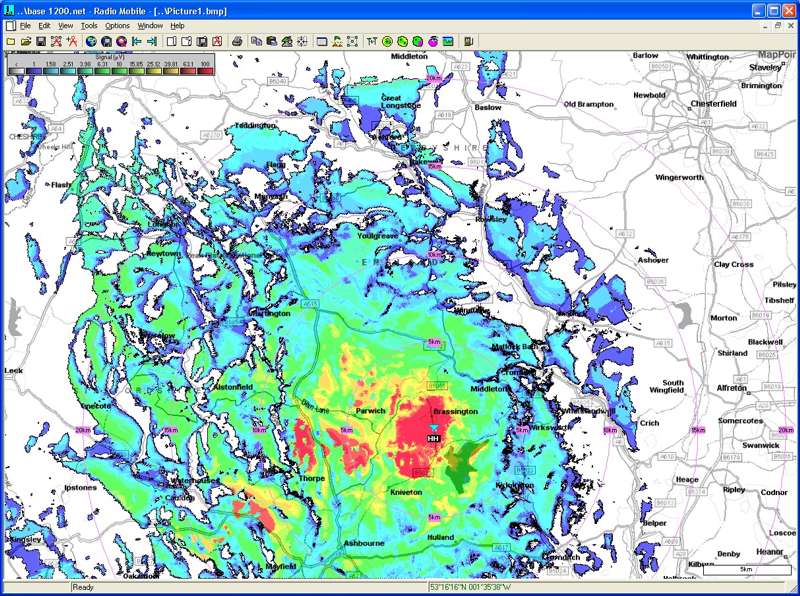Click the green circle with pink wedge icon

pyautogui.click(x=417, y=41)
